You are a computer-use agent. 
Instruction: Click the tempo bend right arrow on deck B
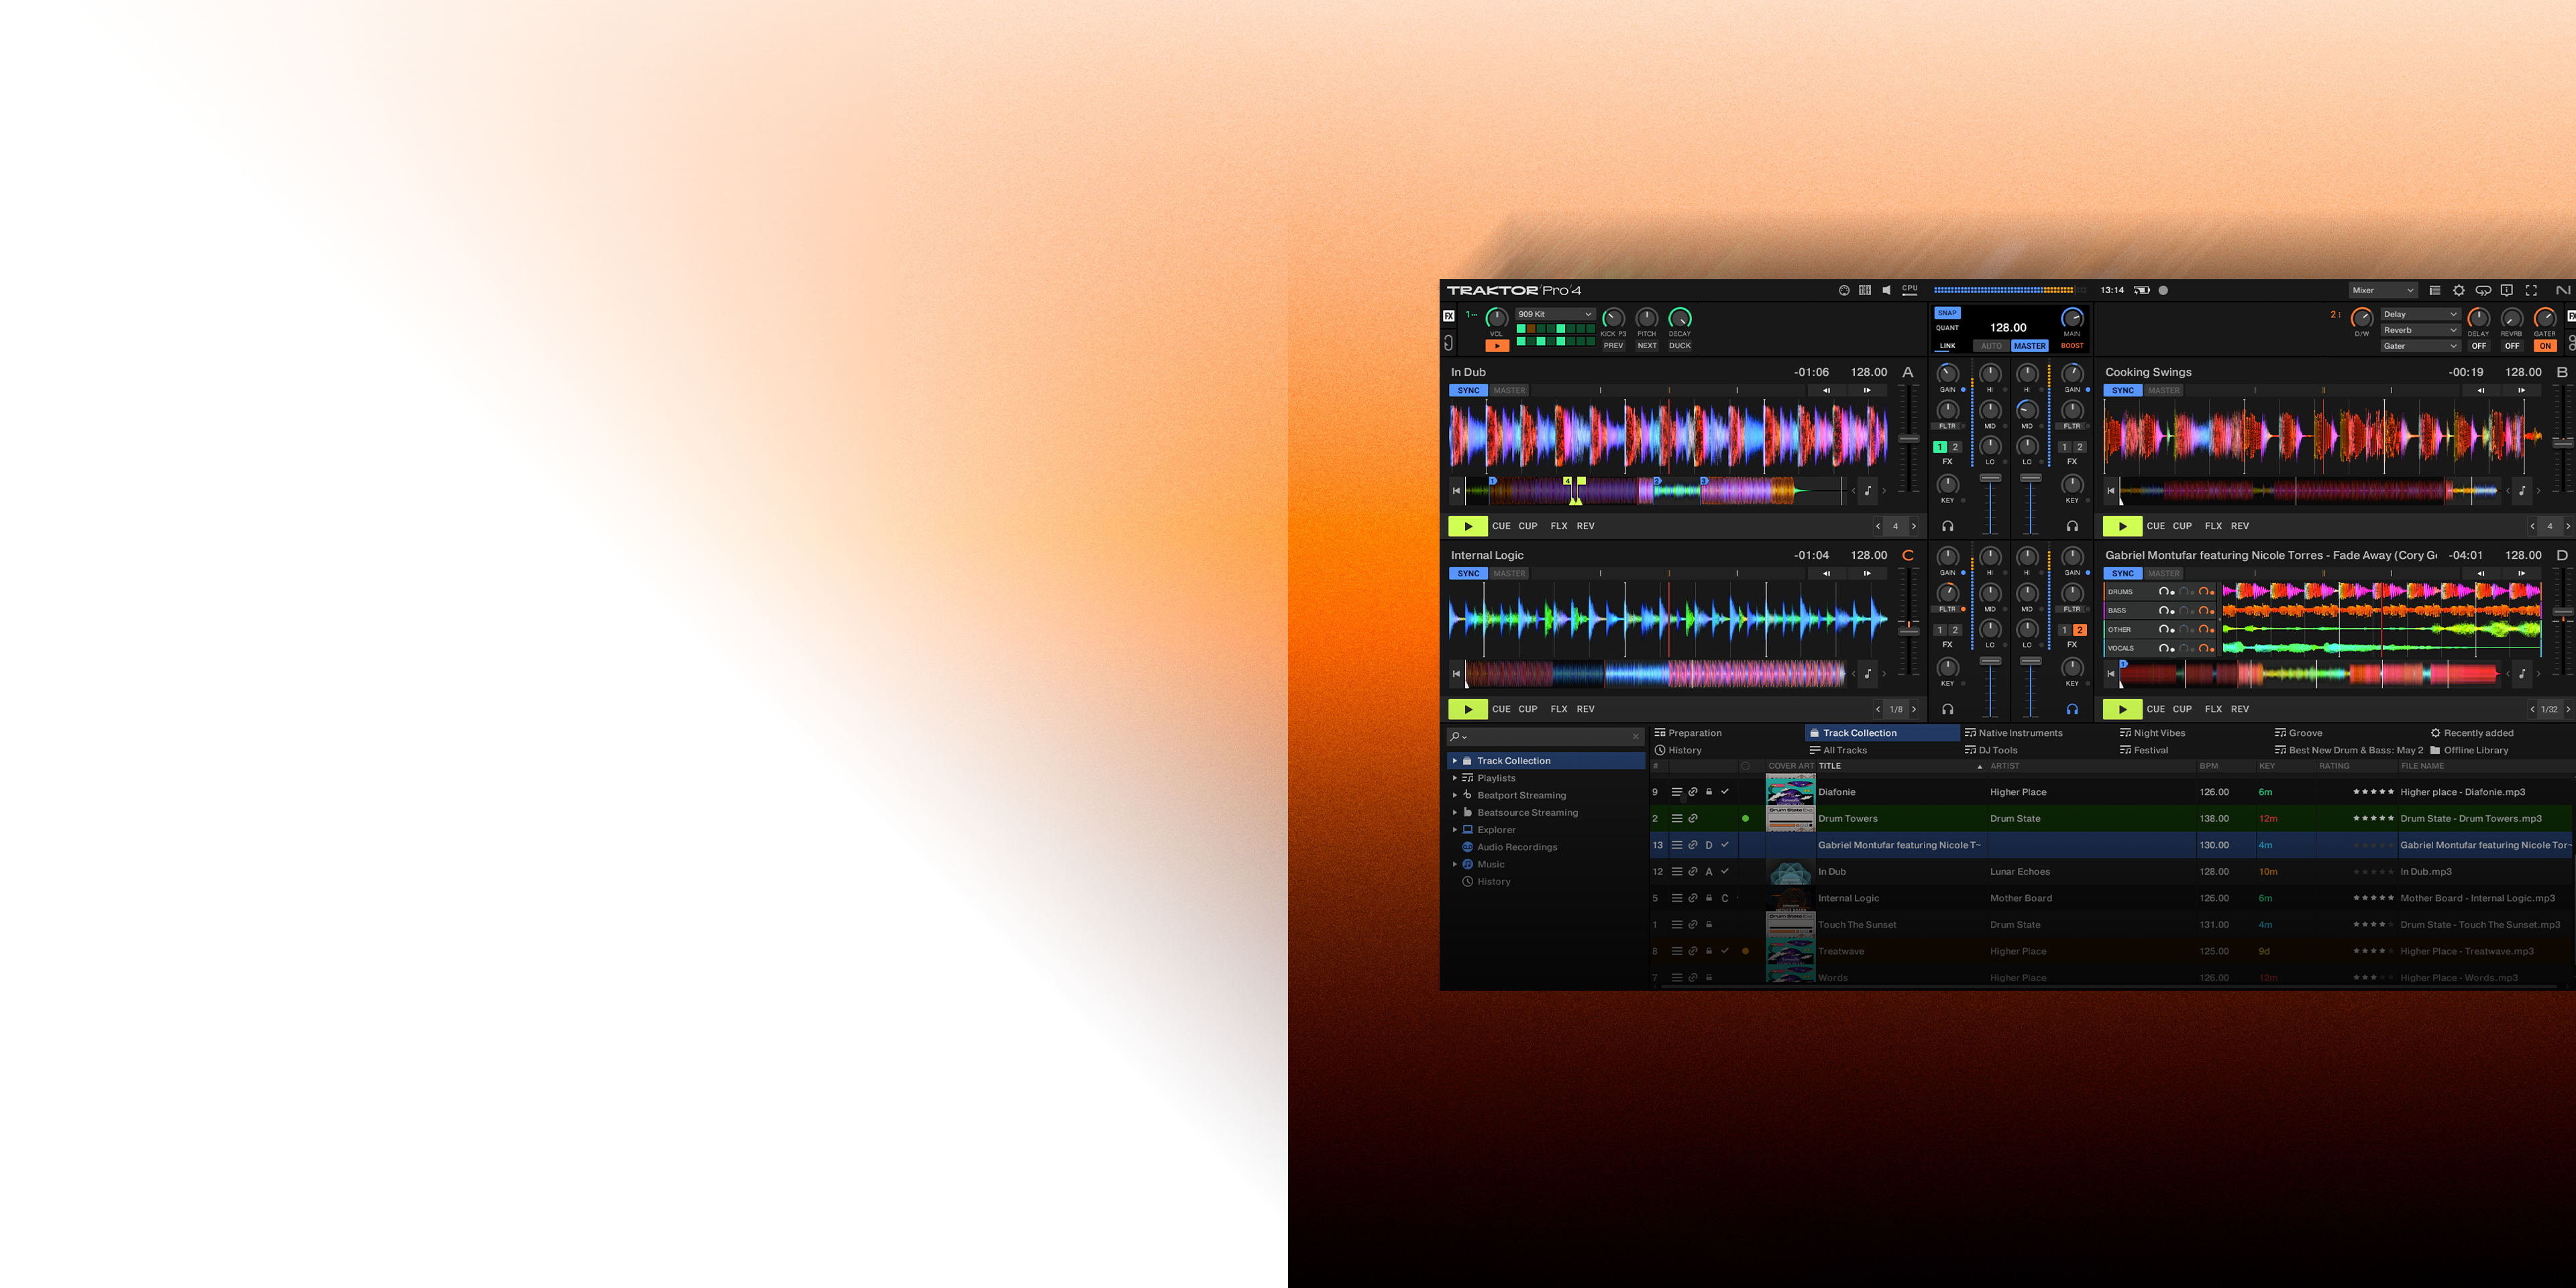click(x=2522, y=391)
